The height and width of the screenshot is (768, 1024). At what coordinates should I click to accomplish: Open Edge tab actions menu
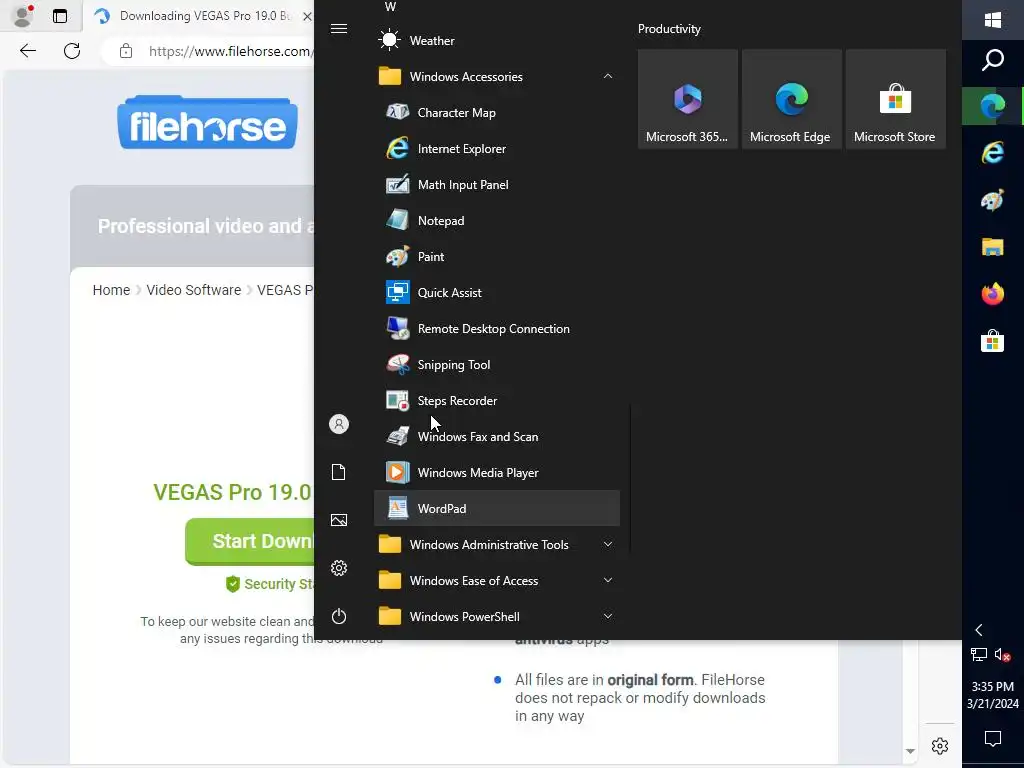pos(59,16)
